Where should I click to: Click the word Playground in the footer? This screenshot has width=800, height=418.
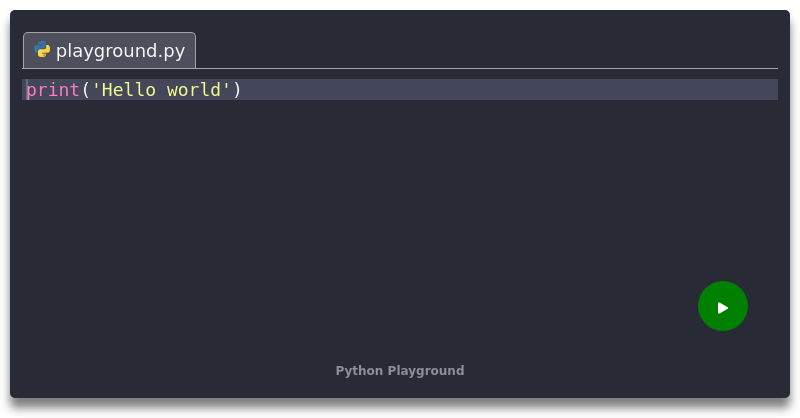pyautogui.click(x=426, y=370)
